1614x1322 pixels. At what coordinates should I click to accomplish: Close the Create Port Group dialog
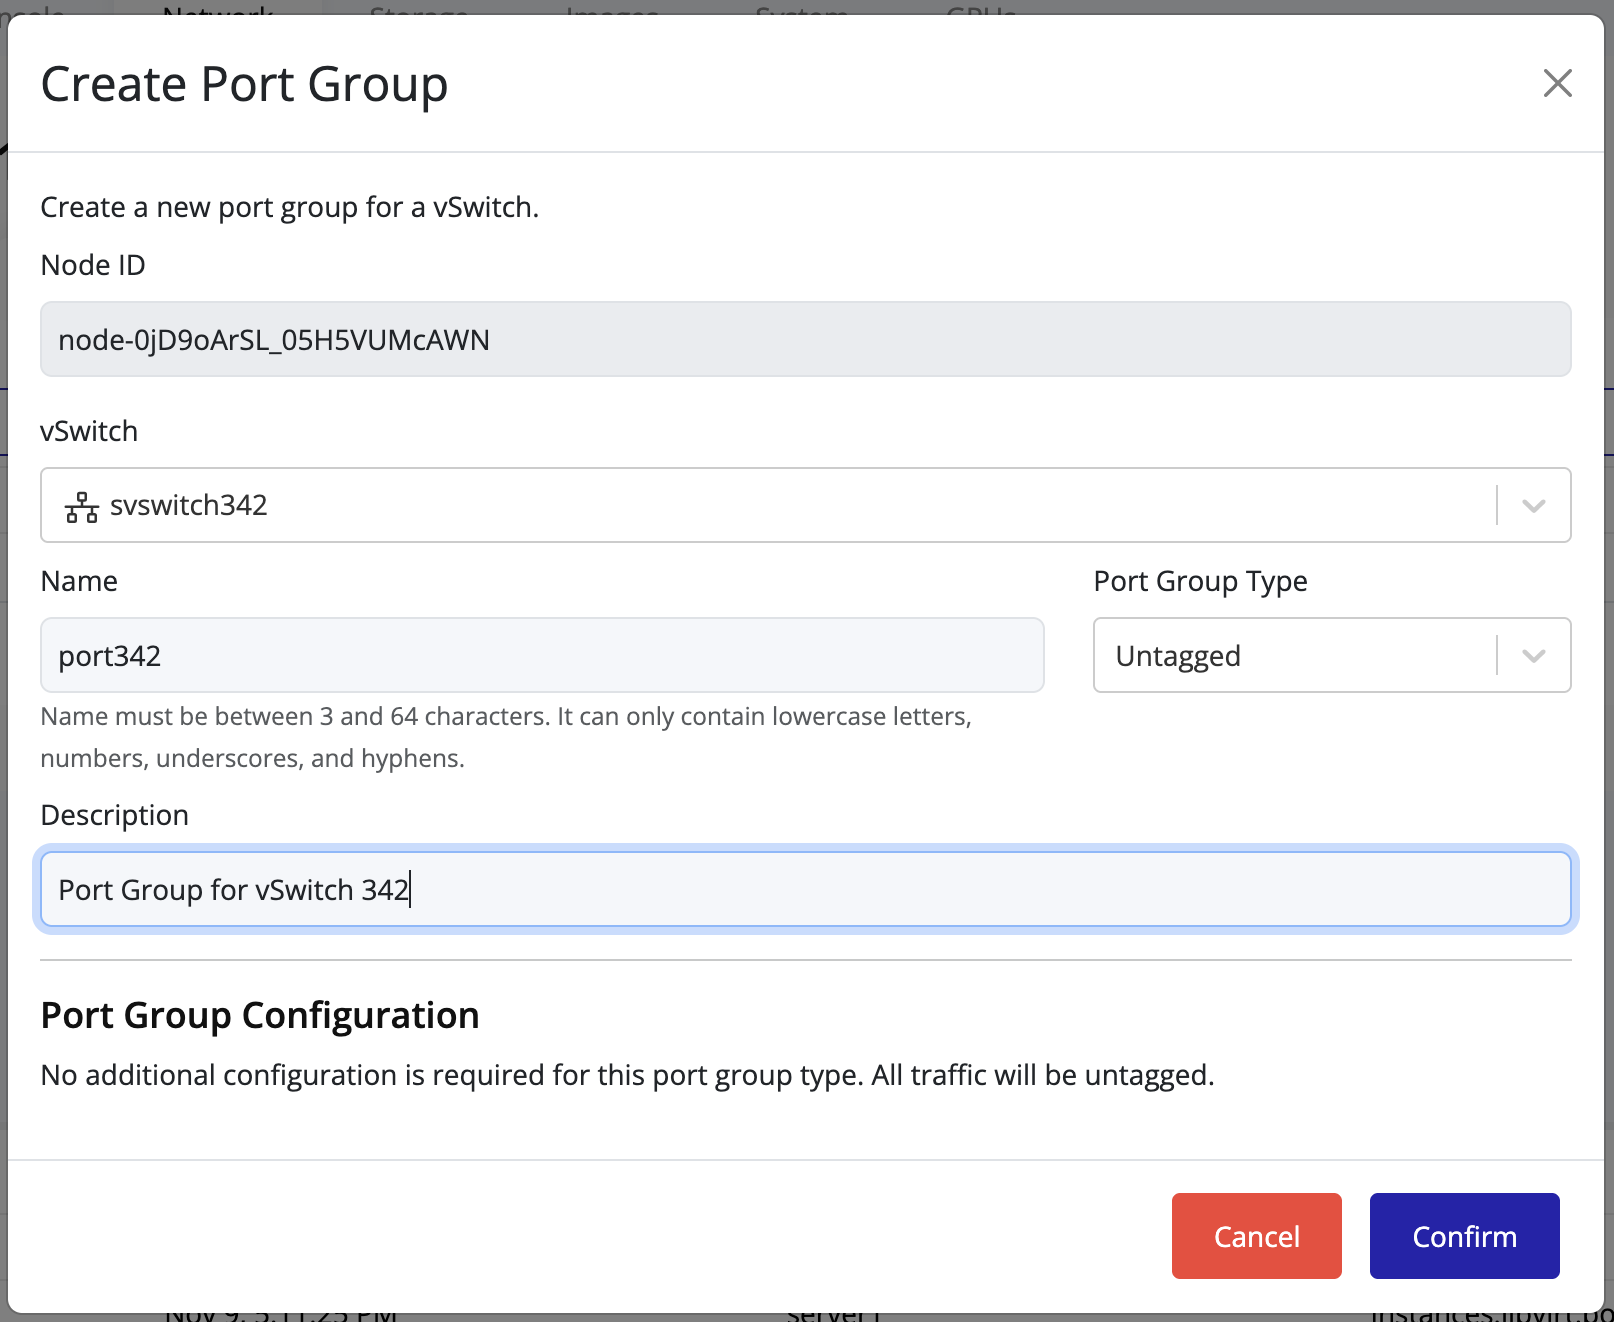point(1557,84)
